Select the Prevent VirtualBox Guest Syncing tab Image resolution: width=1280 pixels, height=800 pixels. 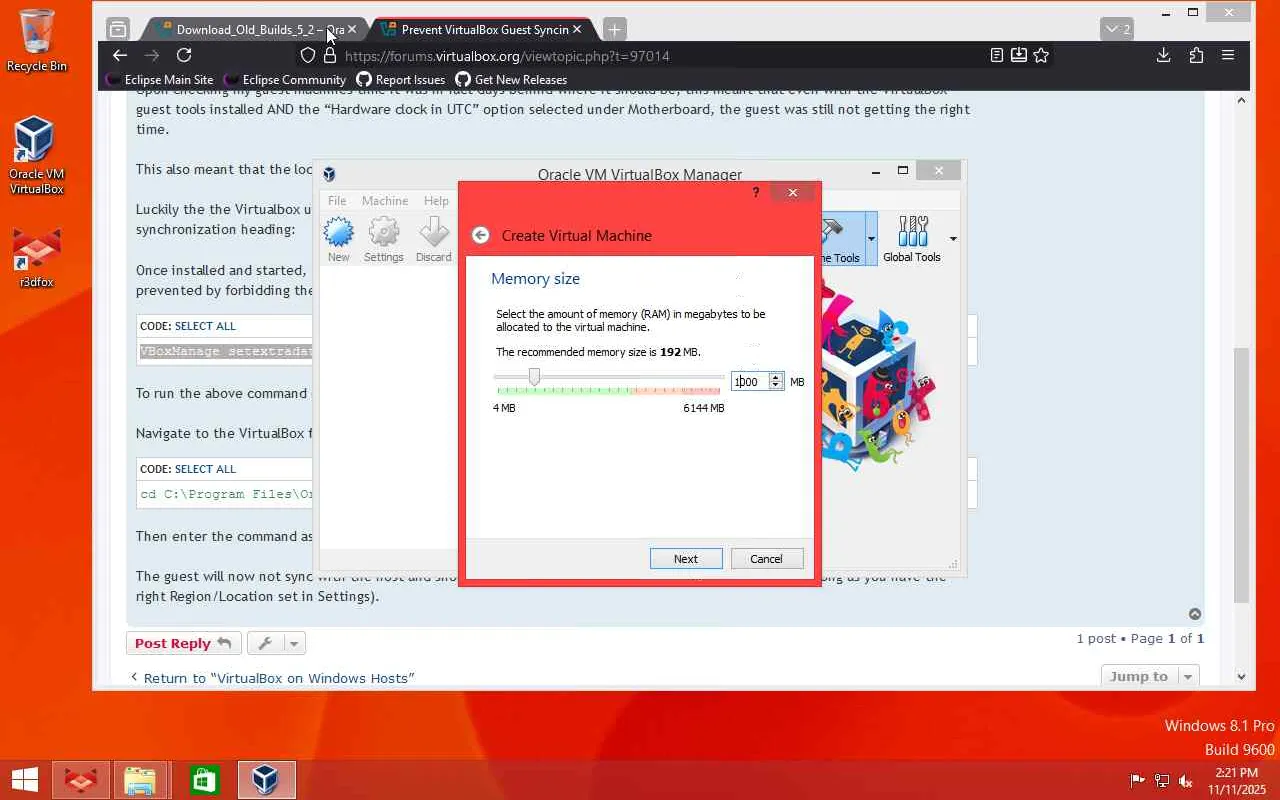coord(482,29)
